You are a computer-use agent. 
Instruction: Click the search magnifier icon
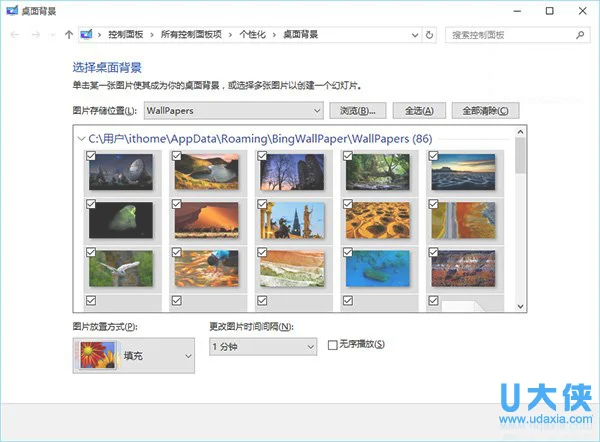[580, 35]
